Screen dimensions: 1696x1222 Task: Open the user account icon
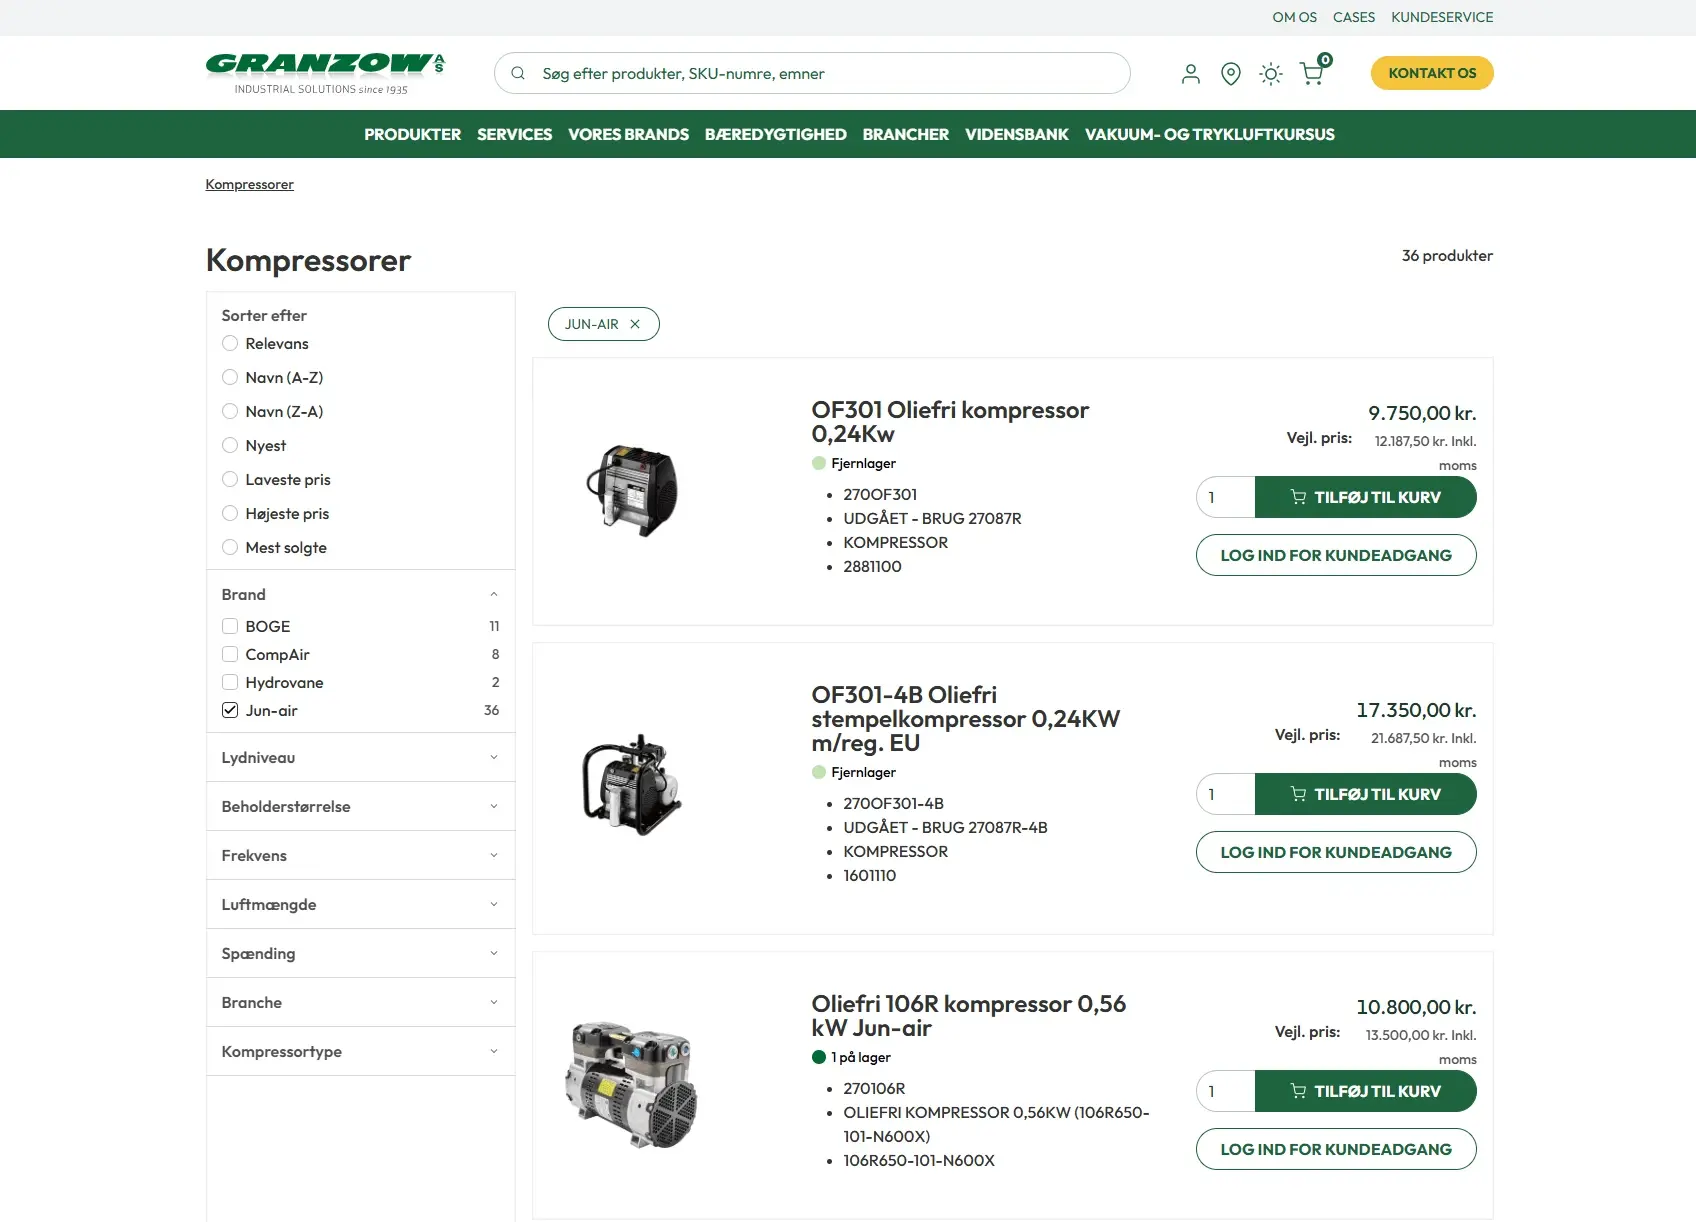pyautogui.click(x=1190, y=73)
